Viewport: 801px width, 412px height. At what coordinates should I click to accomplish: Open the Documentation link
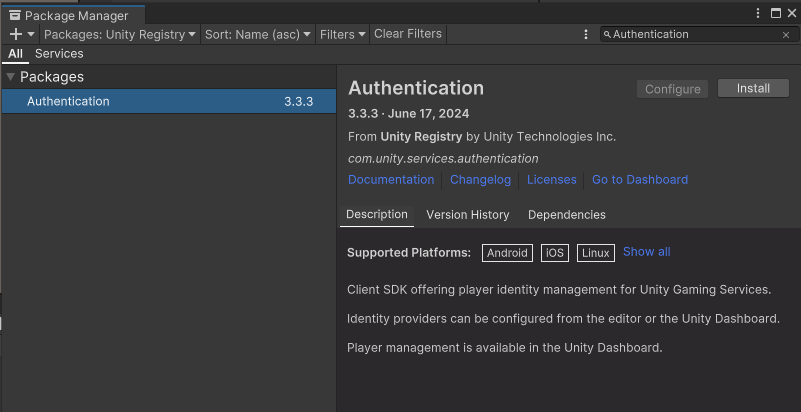(391, 180)
